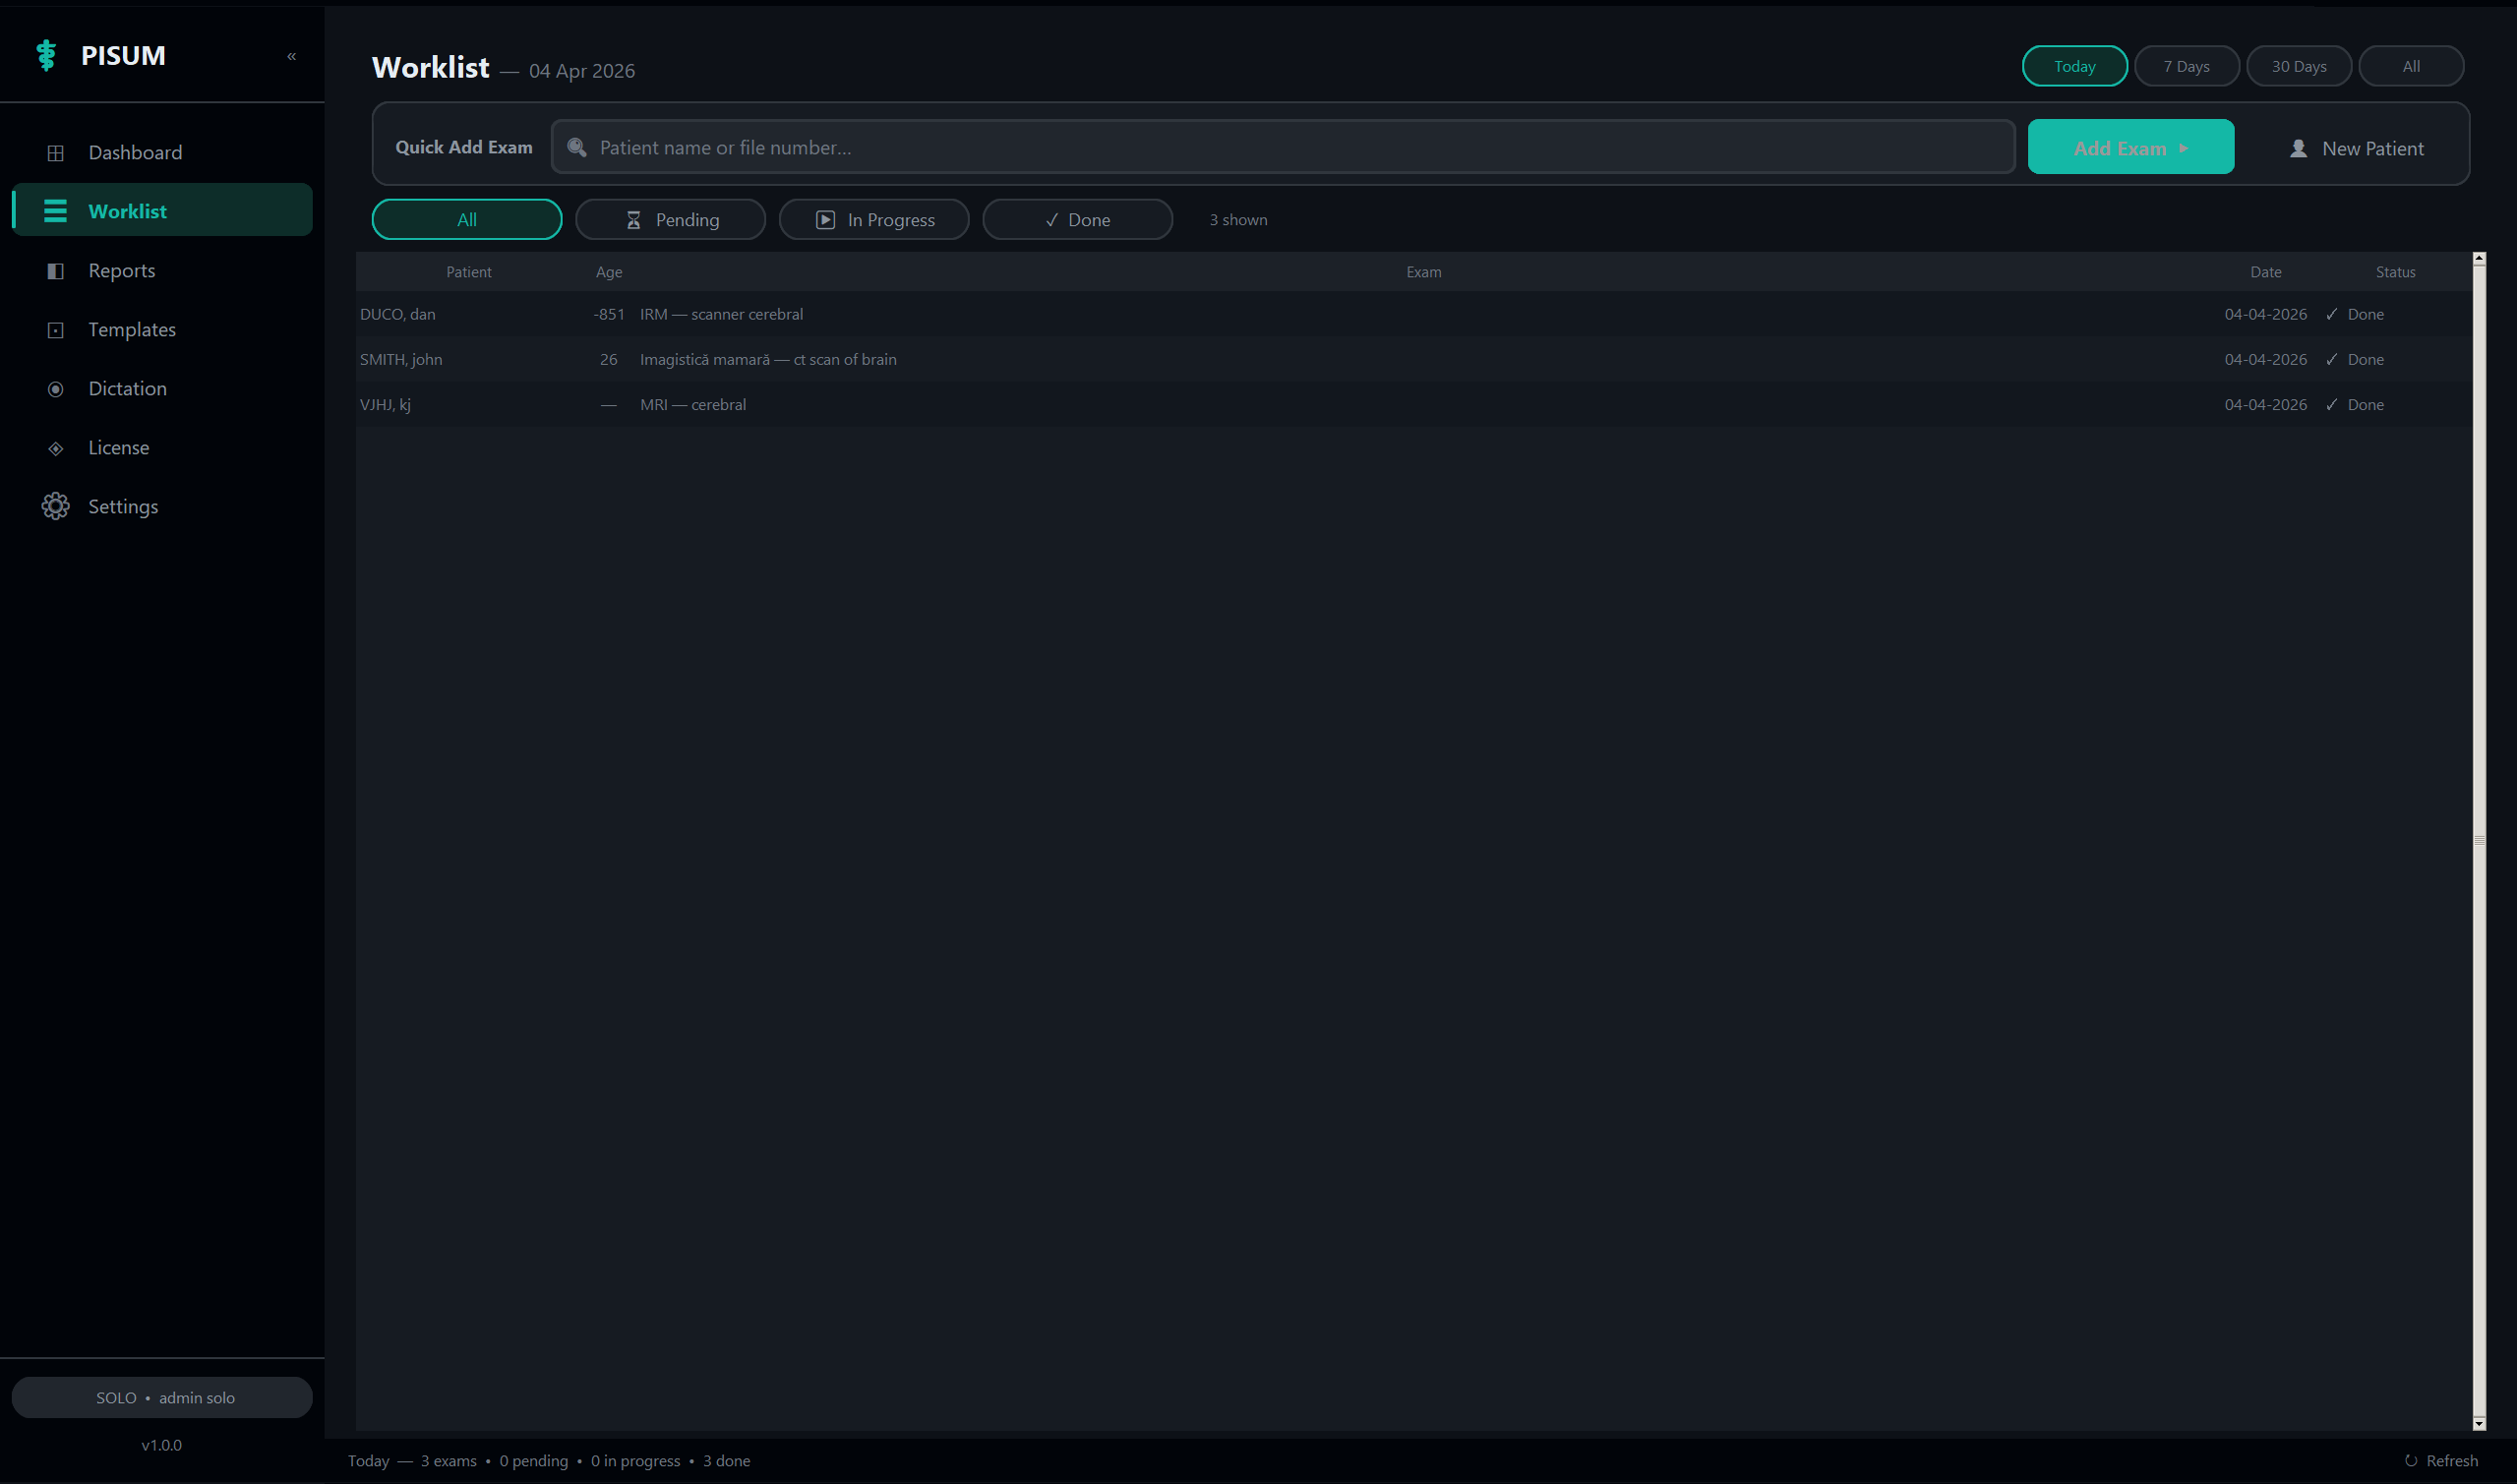Image resolution: width=2517 pixels, height=1484 pixels.
Task: Filter worklist by Pending status
Action: click(x=670, y=220)
